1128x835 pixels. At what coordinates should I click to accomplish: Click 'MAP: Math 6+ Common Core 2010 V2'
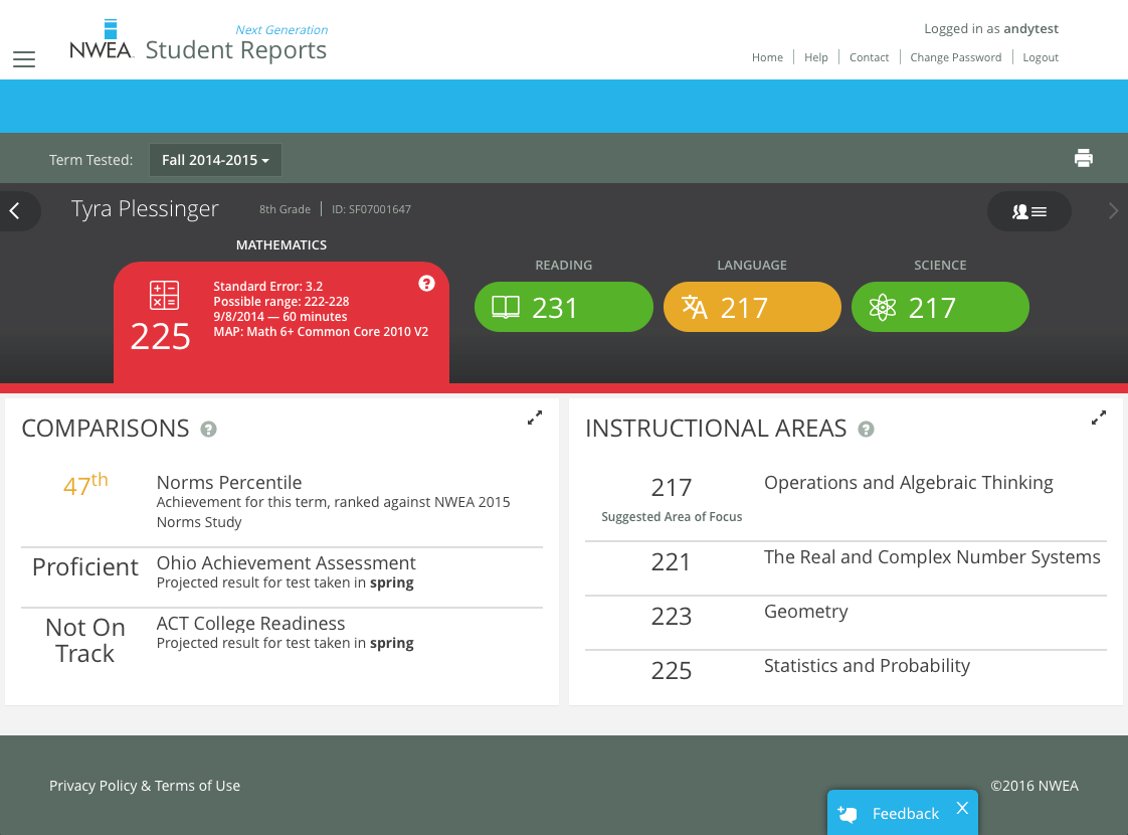coord(321,332)
